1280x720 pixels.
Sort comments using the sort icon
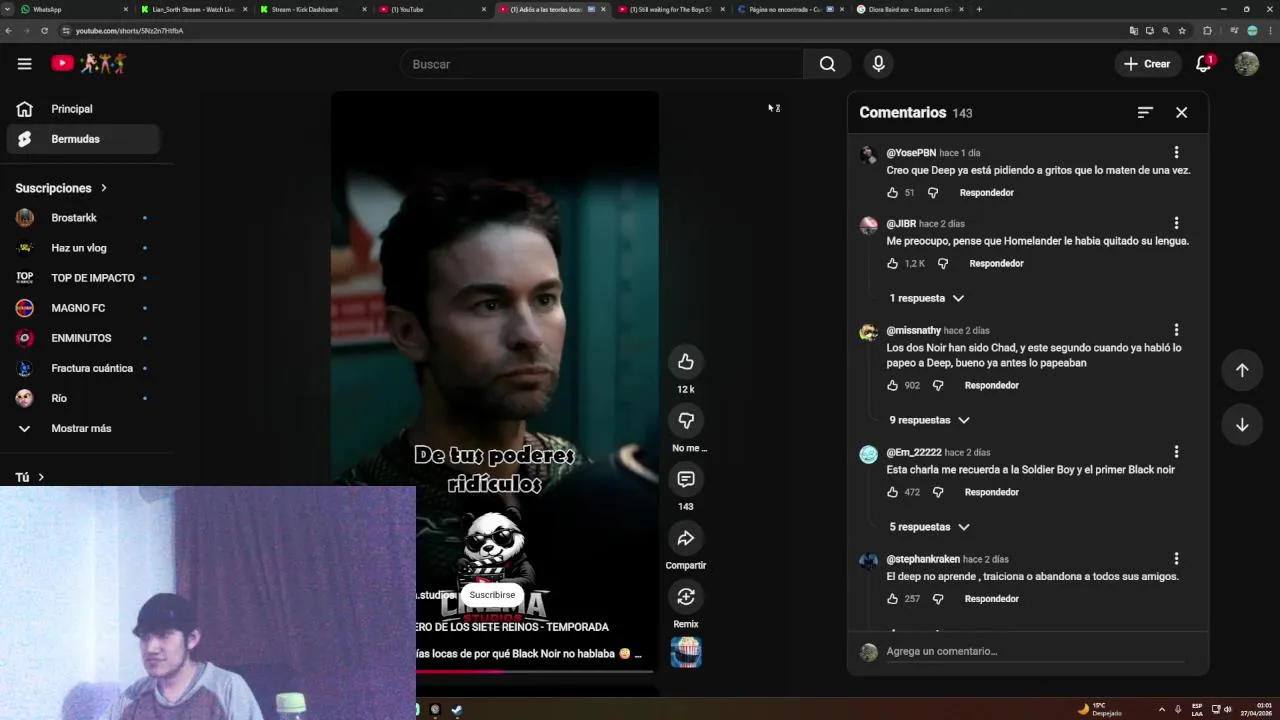[x=1145, y=113]
